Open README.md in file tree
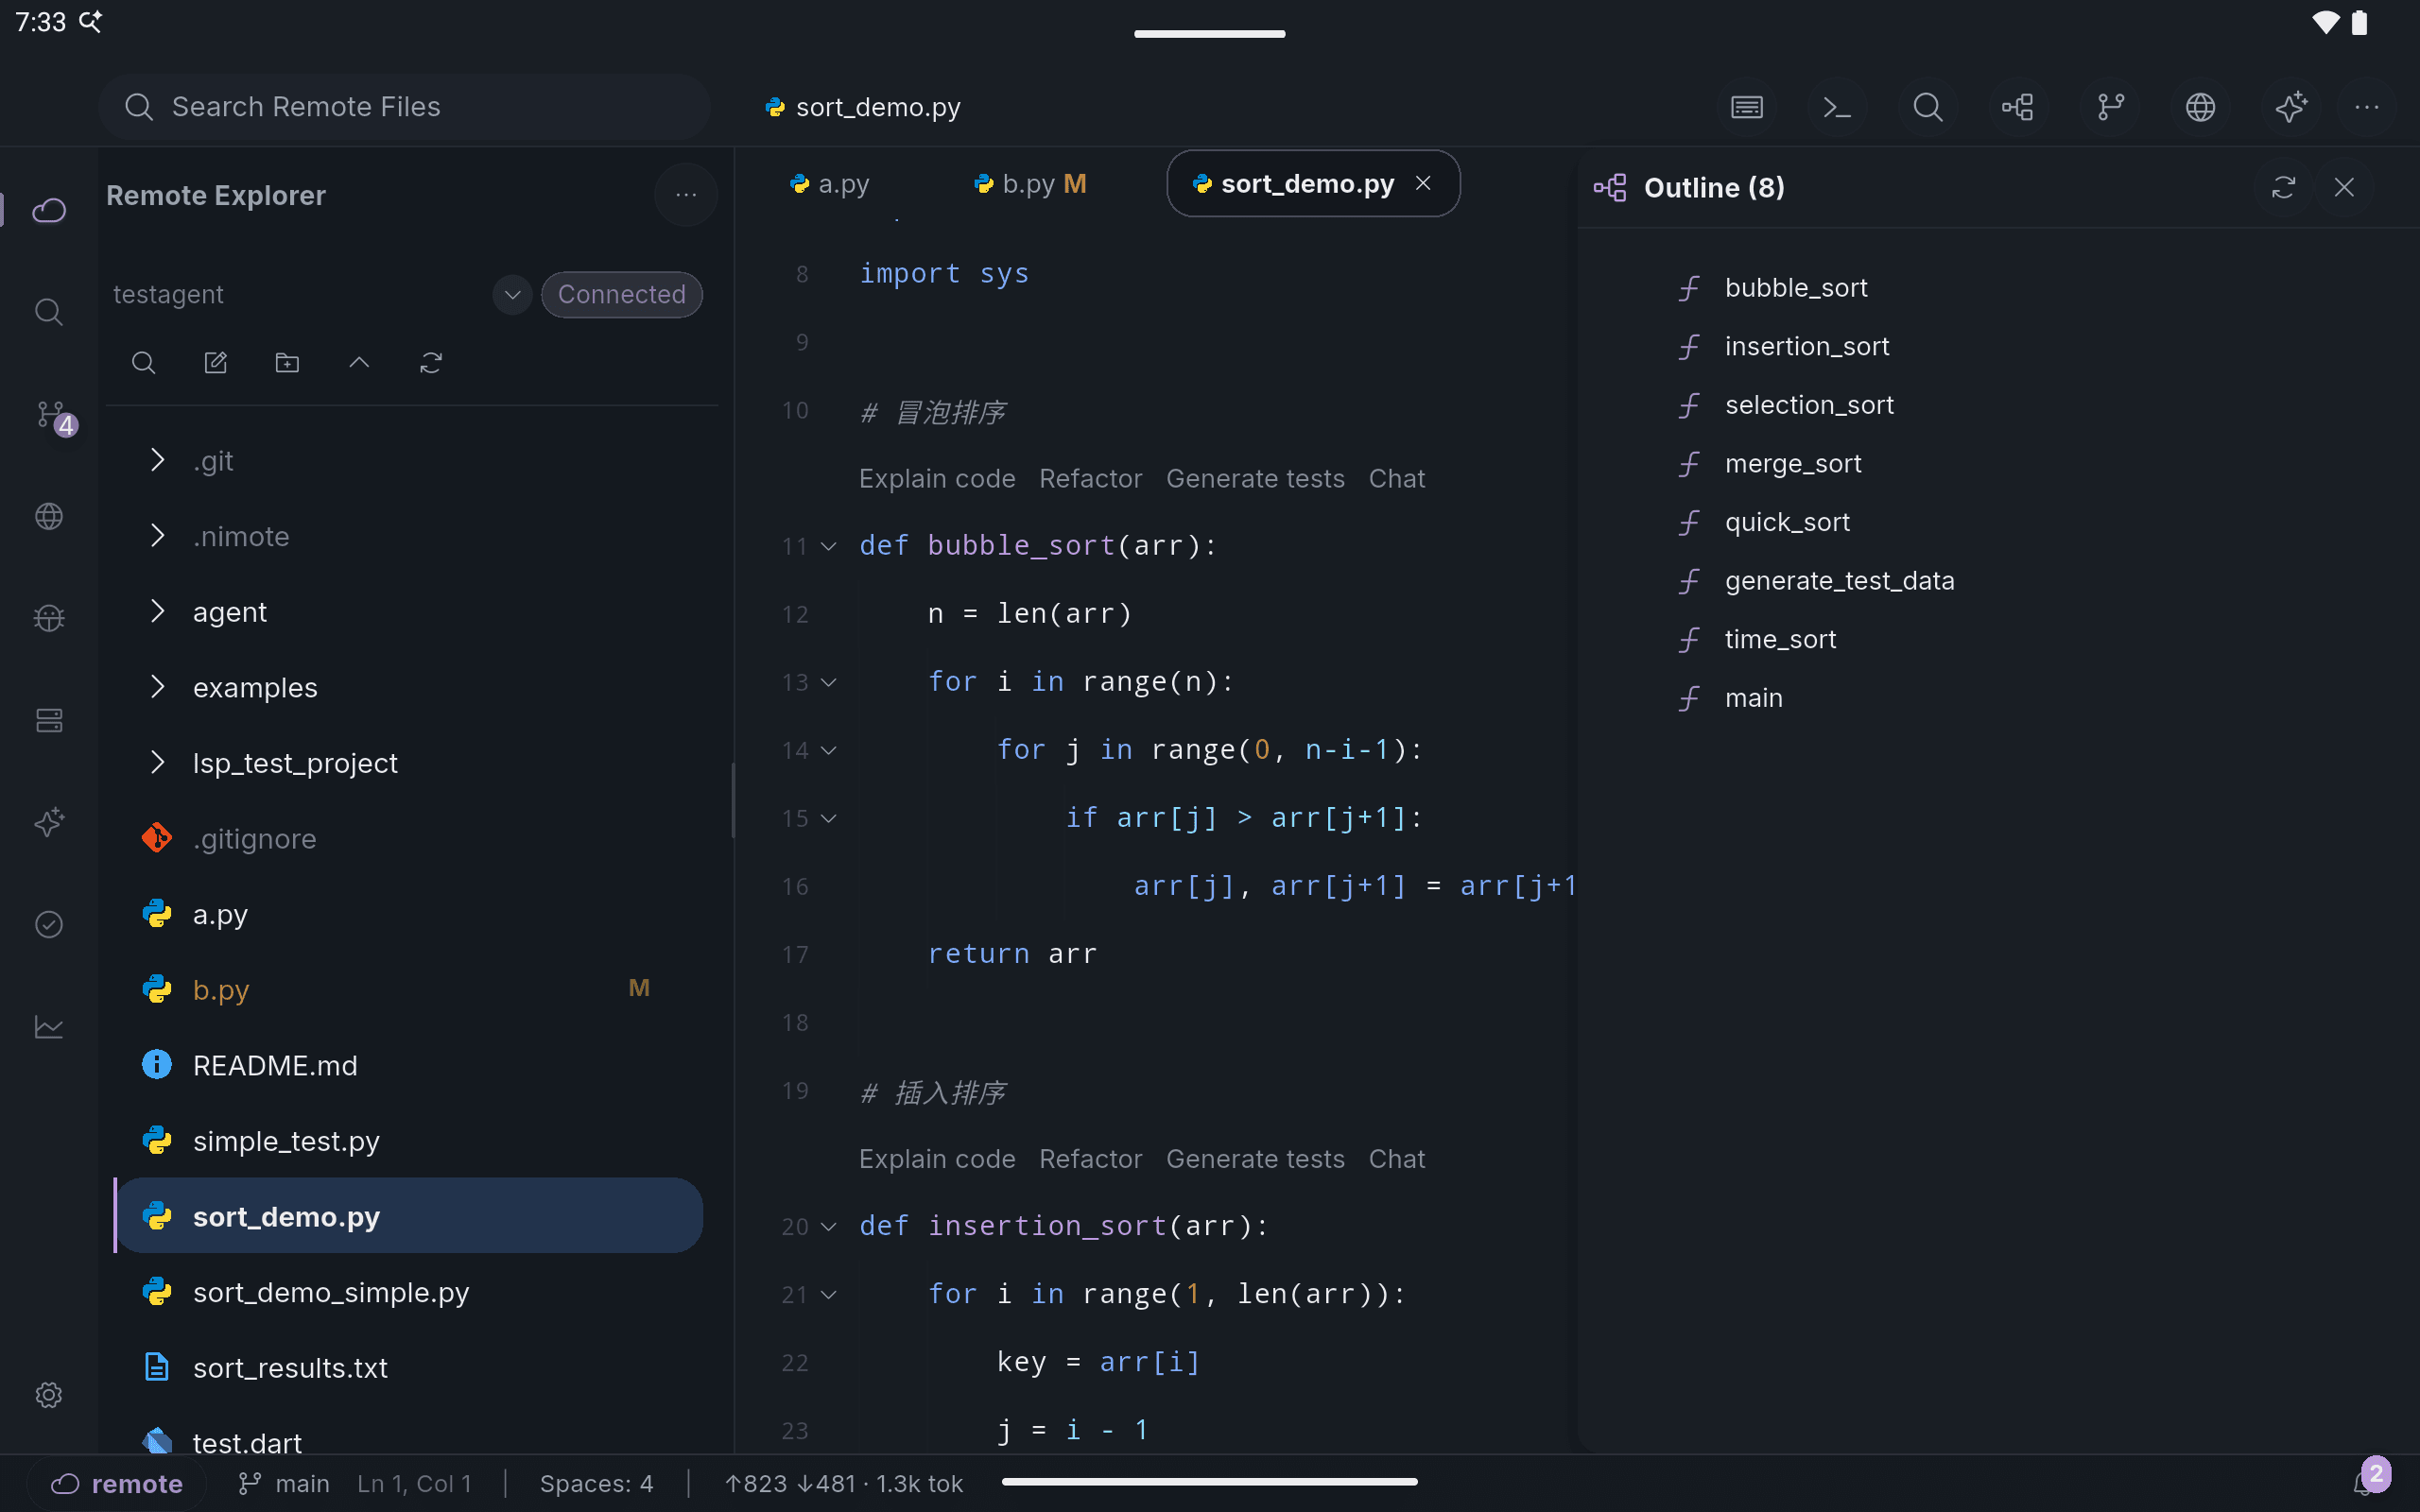Screen dimensions: 2420x1512 point(410,1065)
